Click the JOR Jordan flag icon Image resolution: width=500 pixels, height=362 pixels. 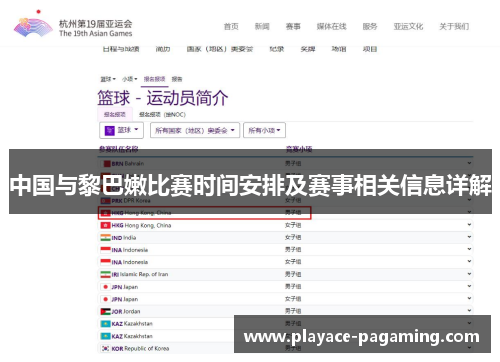[x=105, y=311]
